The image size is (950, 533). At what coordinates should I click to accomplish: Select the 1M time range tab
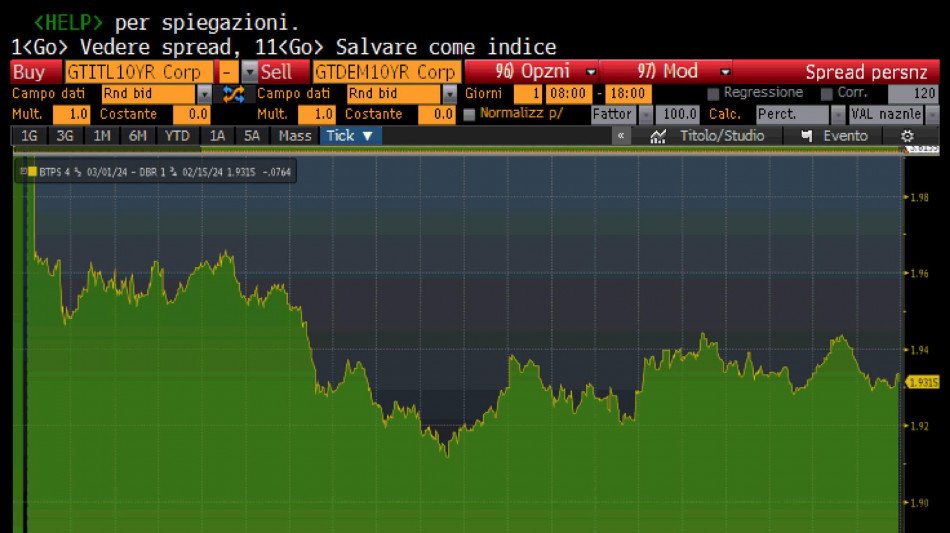pyautogui.click(x=102, y=136)
